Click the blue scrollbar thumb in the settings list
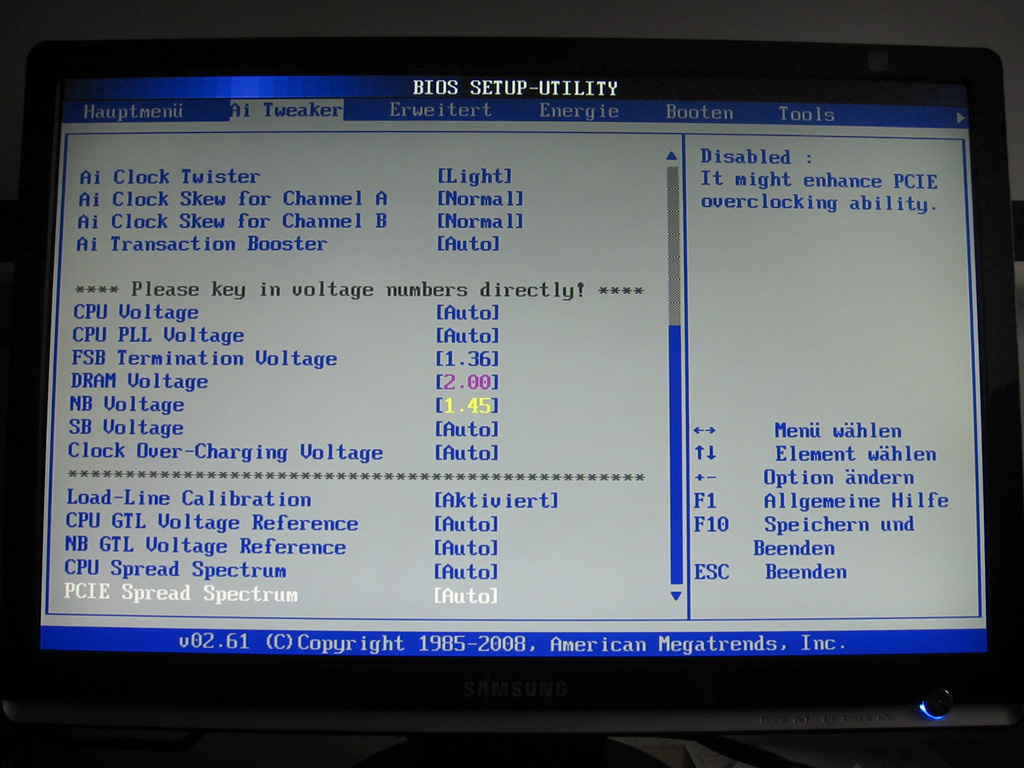 [x=675, y=450]
